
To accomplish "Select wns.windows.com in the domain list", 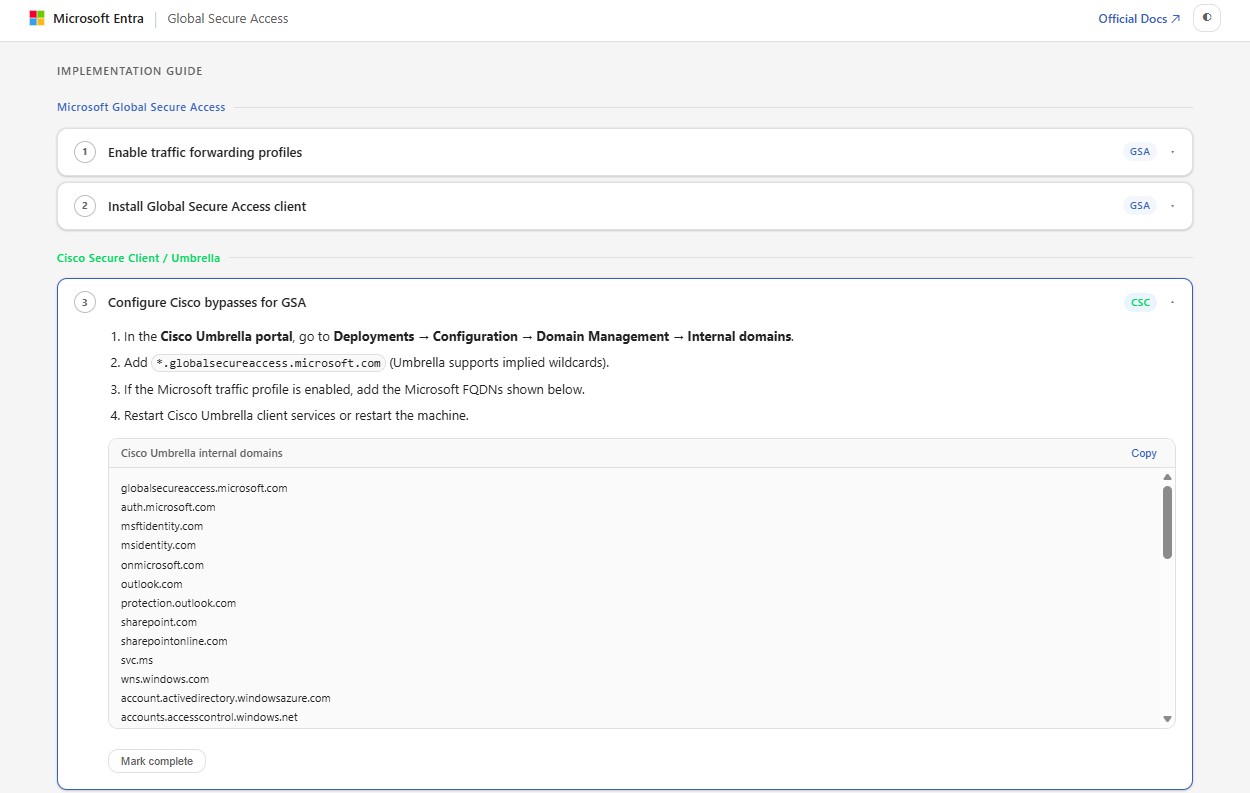I will 165,679.
